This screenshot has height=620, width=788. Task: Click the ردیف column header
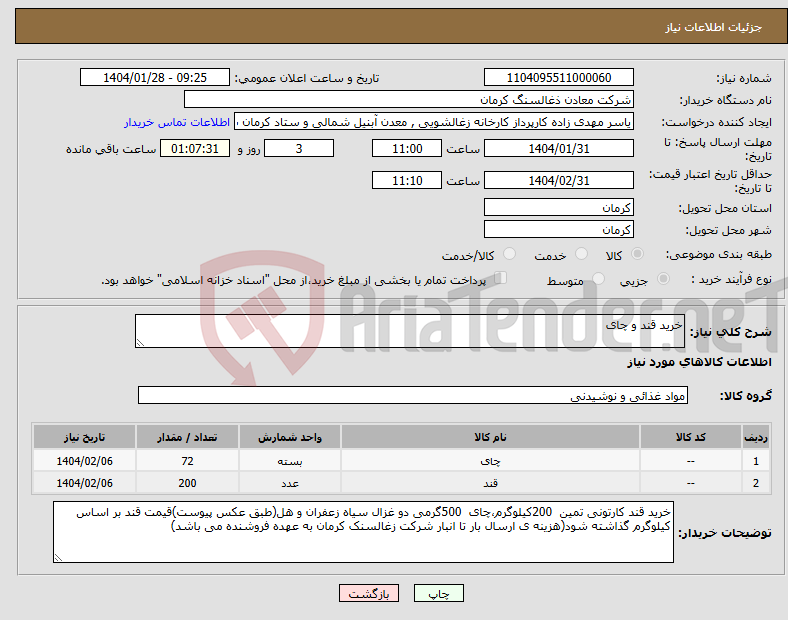pyautogui.click(x=756, y=437)
